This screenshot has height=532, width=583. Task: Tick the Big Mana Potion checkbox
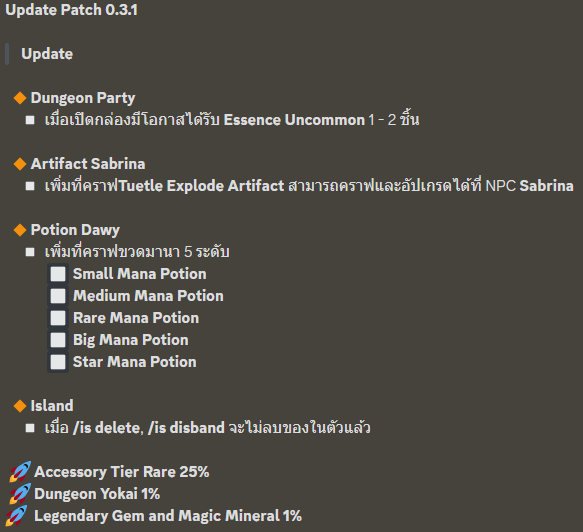point(58,340)
